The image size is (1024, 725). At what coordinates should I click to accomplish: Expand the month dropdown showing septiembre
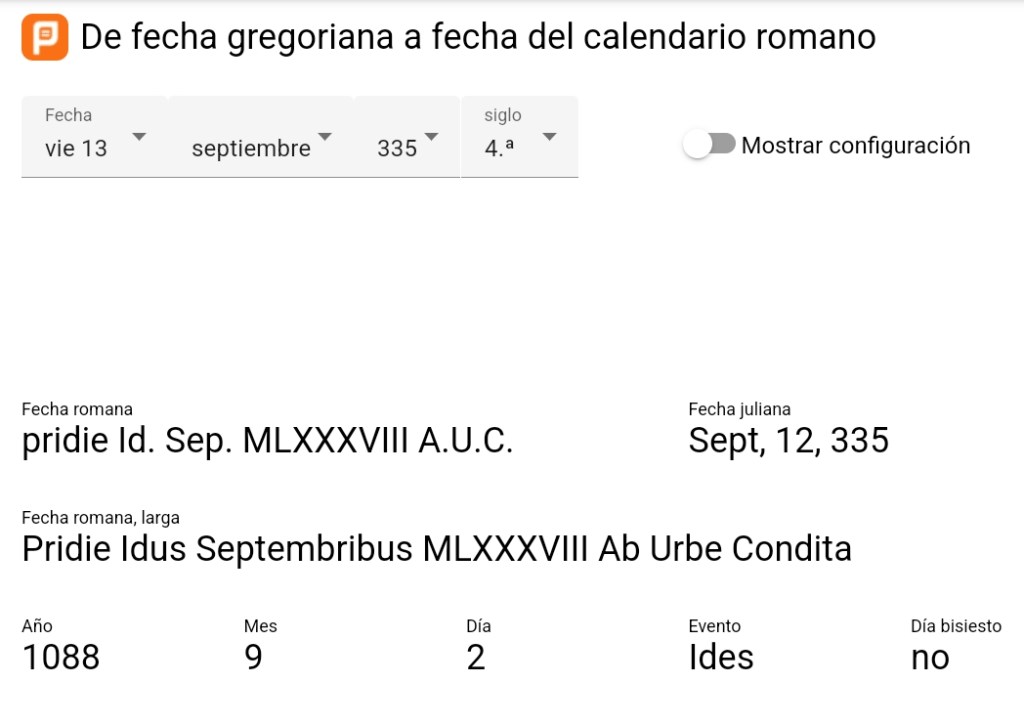coord(261,138)
